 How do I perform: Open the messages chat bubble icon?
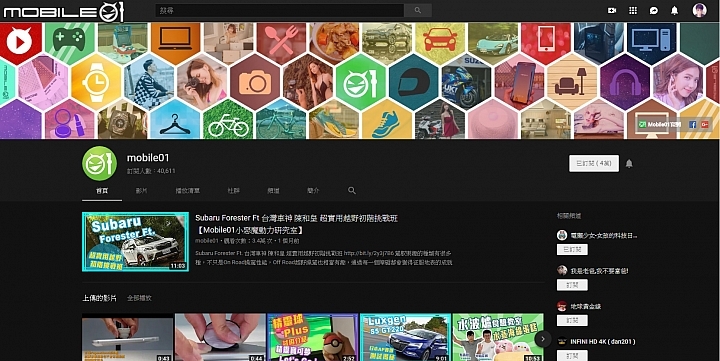(653, 11)
